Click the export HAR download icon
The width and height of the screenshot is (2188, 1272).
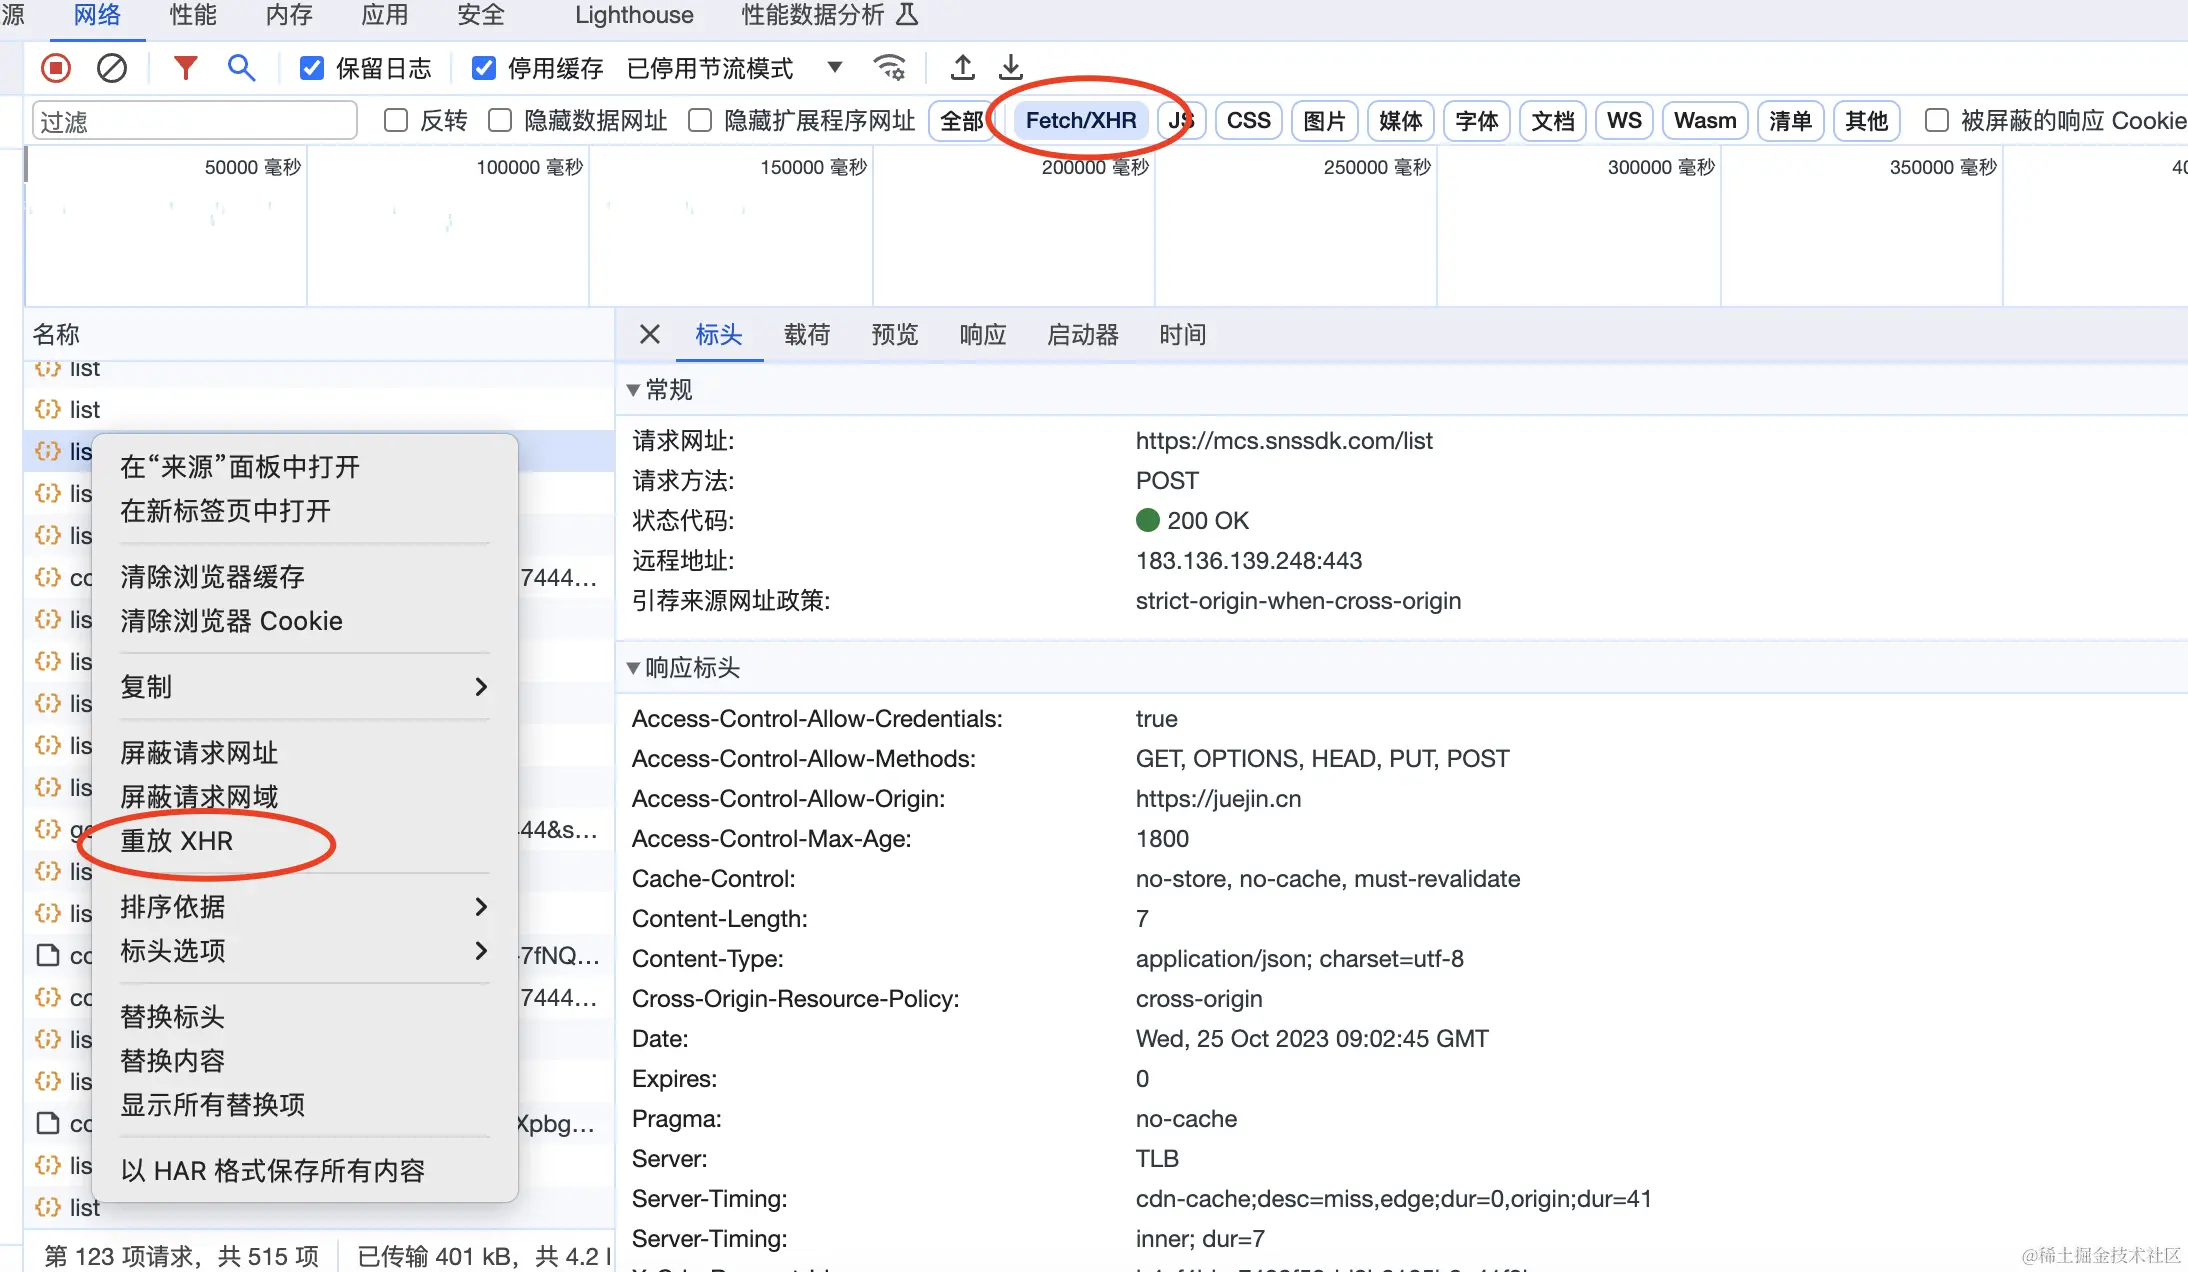tap(1011, 68)
